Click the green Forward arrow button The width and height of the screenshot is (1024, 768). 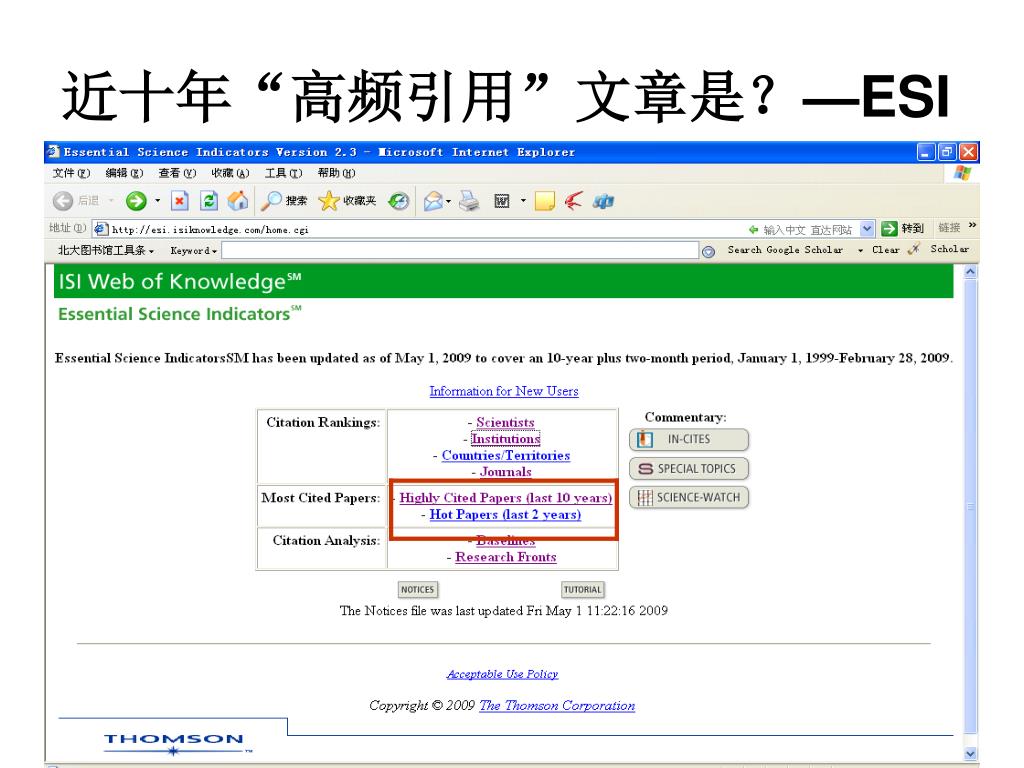136,201
